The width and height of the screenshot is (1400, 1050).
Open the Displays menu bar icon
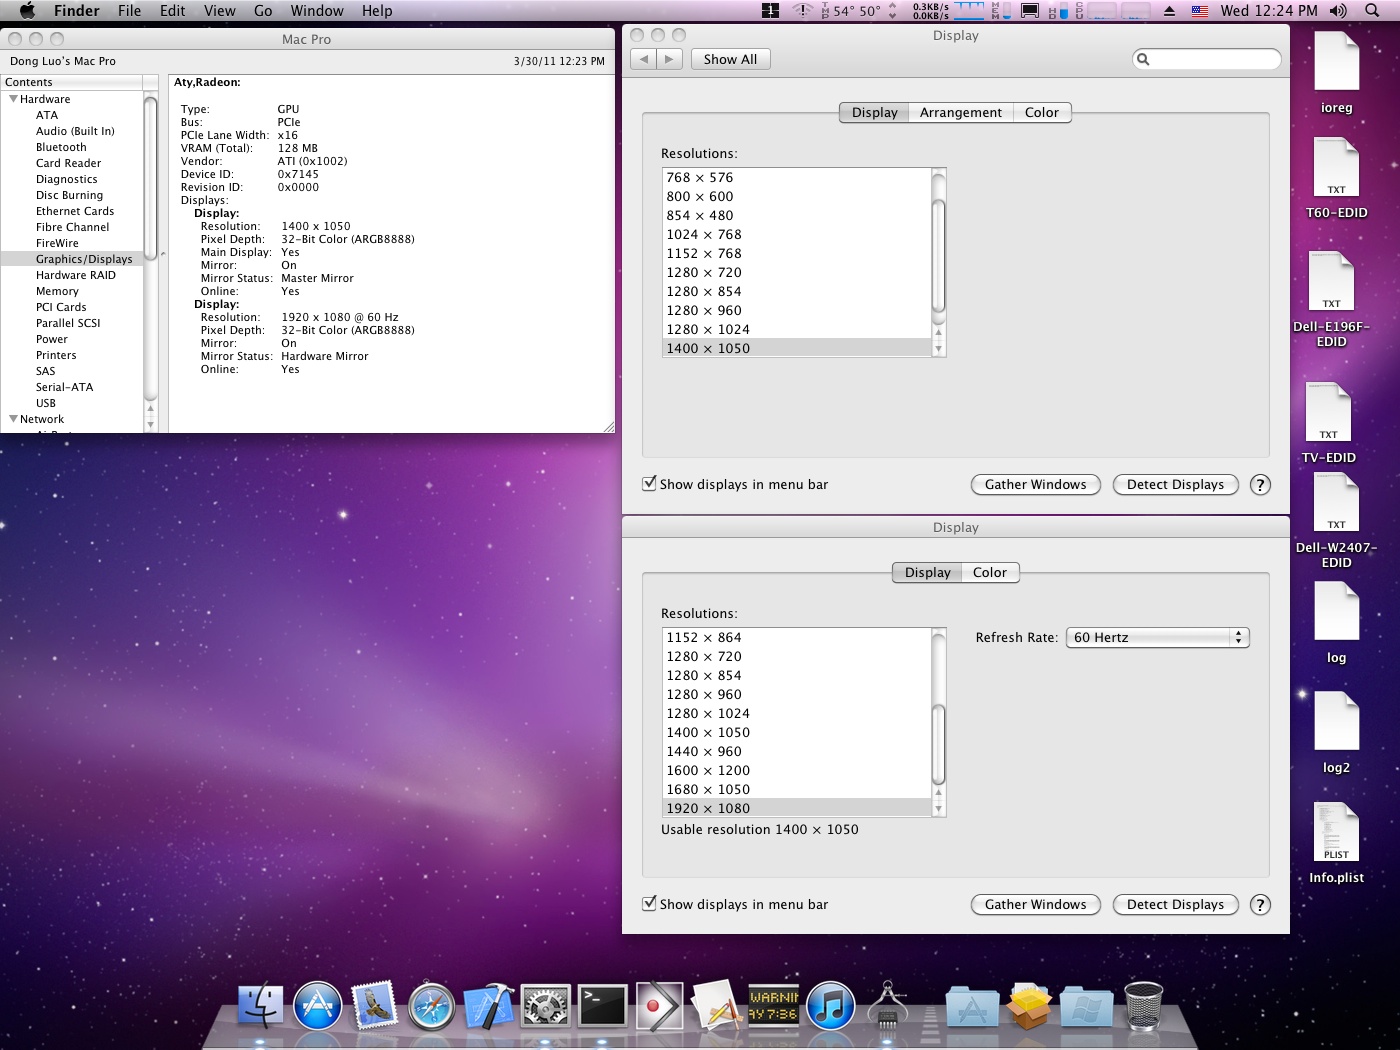(1030, 11)
